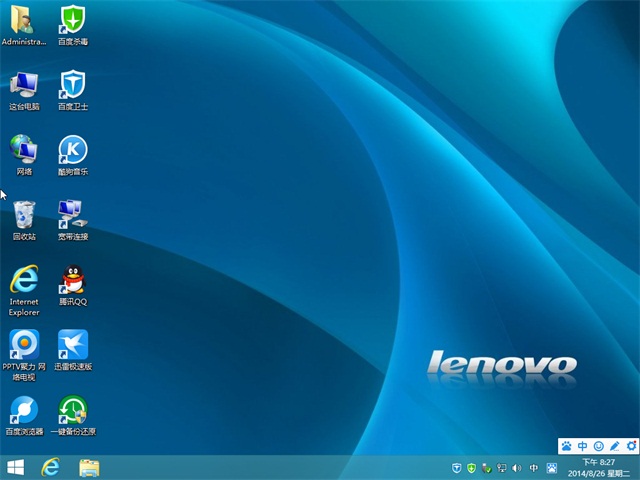Screen dimensions: 640x480
Task: Select the 百度卫士 desktop icon
Action: coord(72,85)
